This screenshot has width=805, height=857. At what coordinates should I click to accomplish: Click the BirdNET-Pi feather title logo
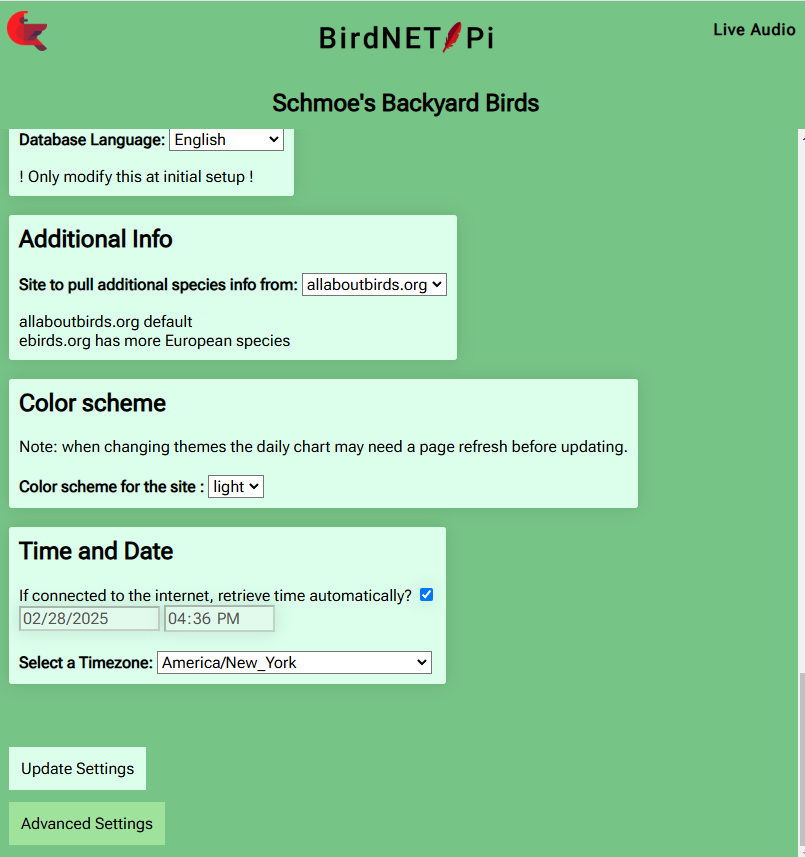[x=406, y=38]
